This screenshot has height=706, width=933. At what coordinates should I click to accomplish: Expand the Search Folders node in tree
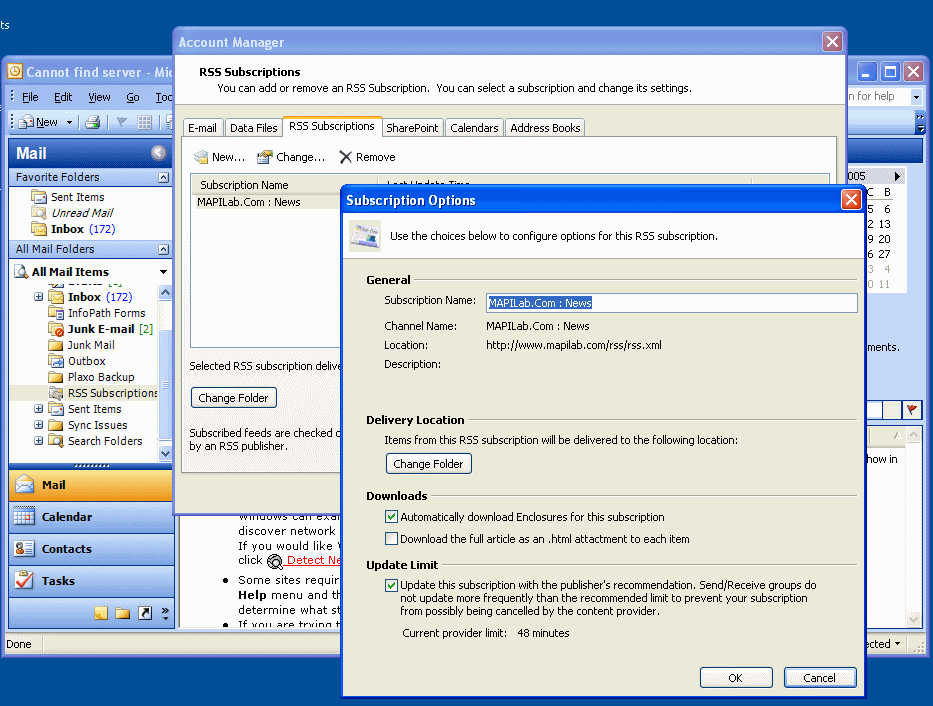coord(39,441)
